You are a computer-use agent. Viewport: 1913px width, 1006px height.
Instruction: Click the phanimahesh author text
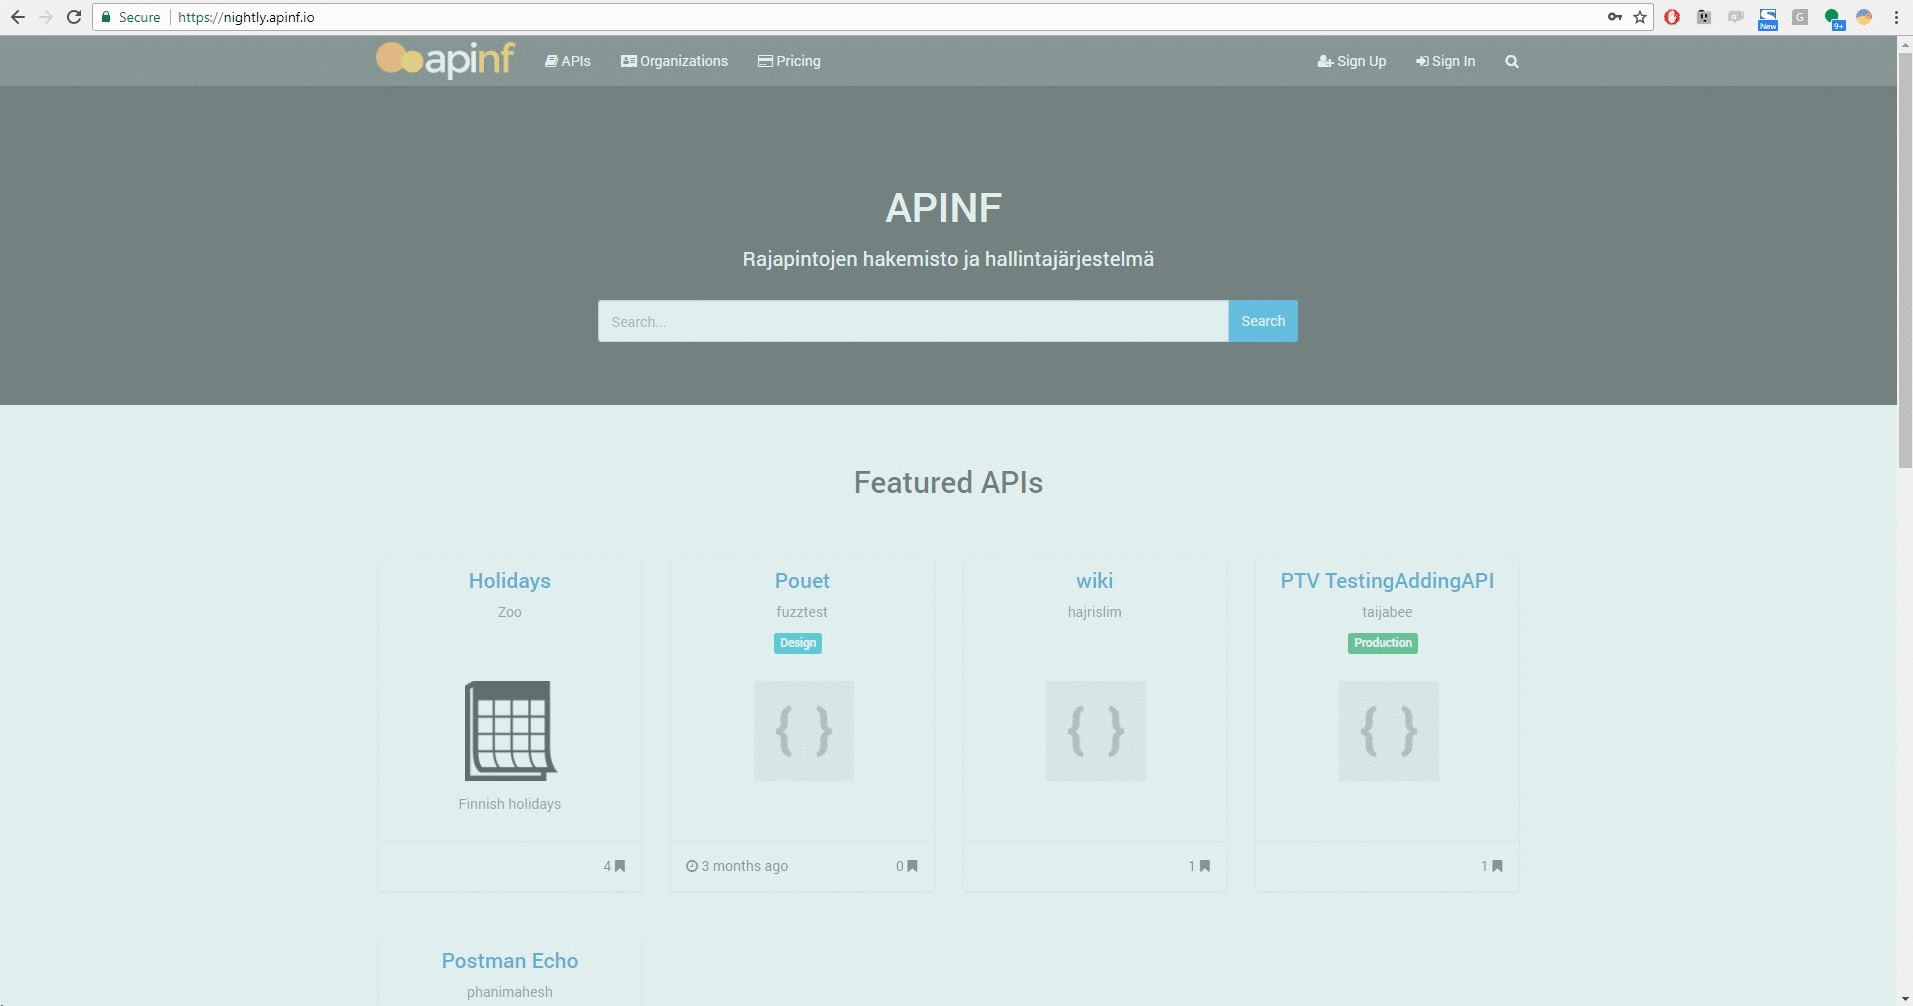(510, 992)
